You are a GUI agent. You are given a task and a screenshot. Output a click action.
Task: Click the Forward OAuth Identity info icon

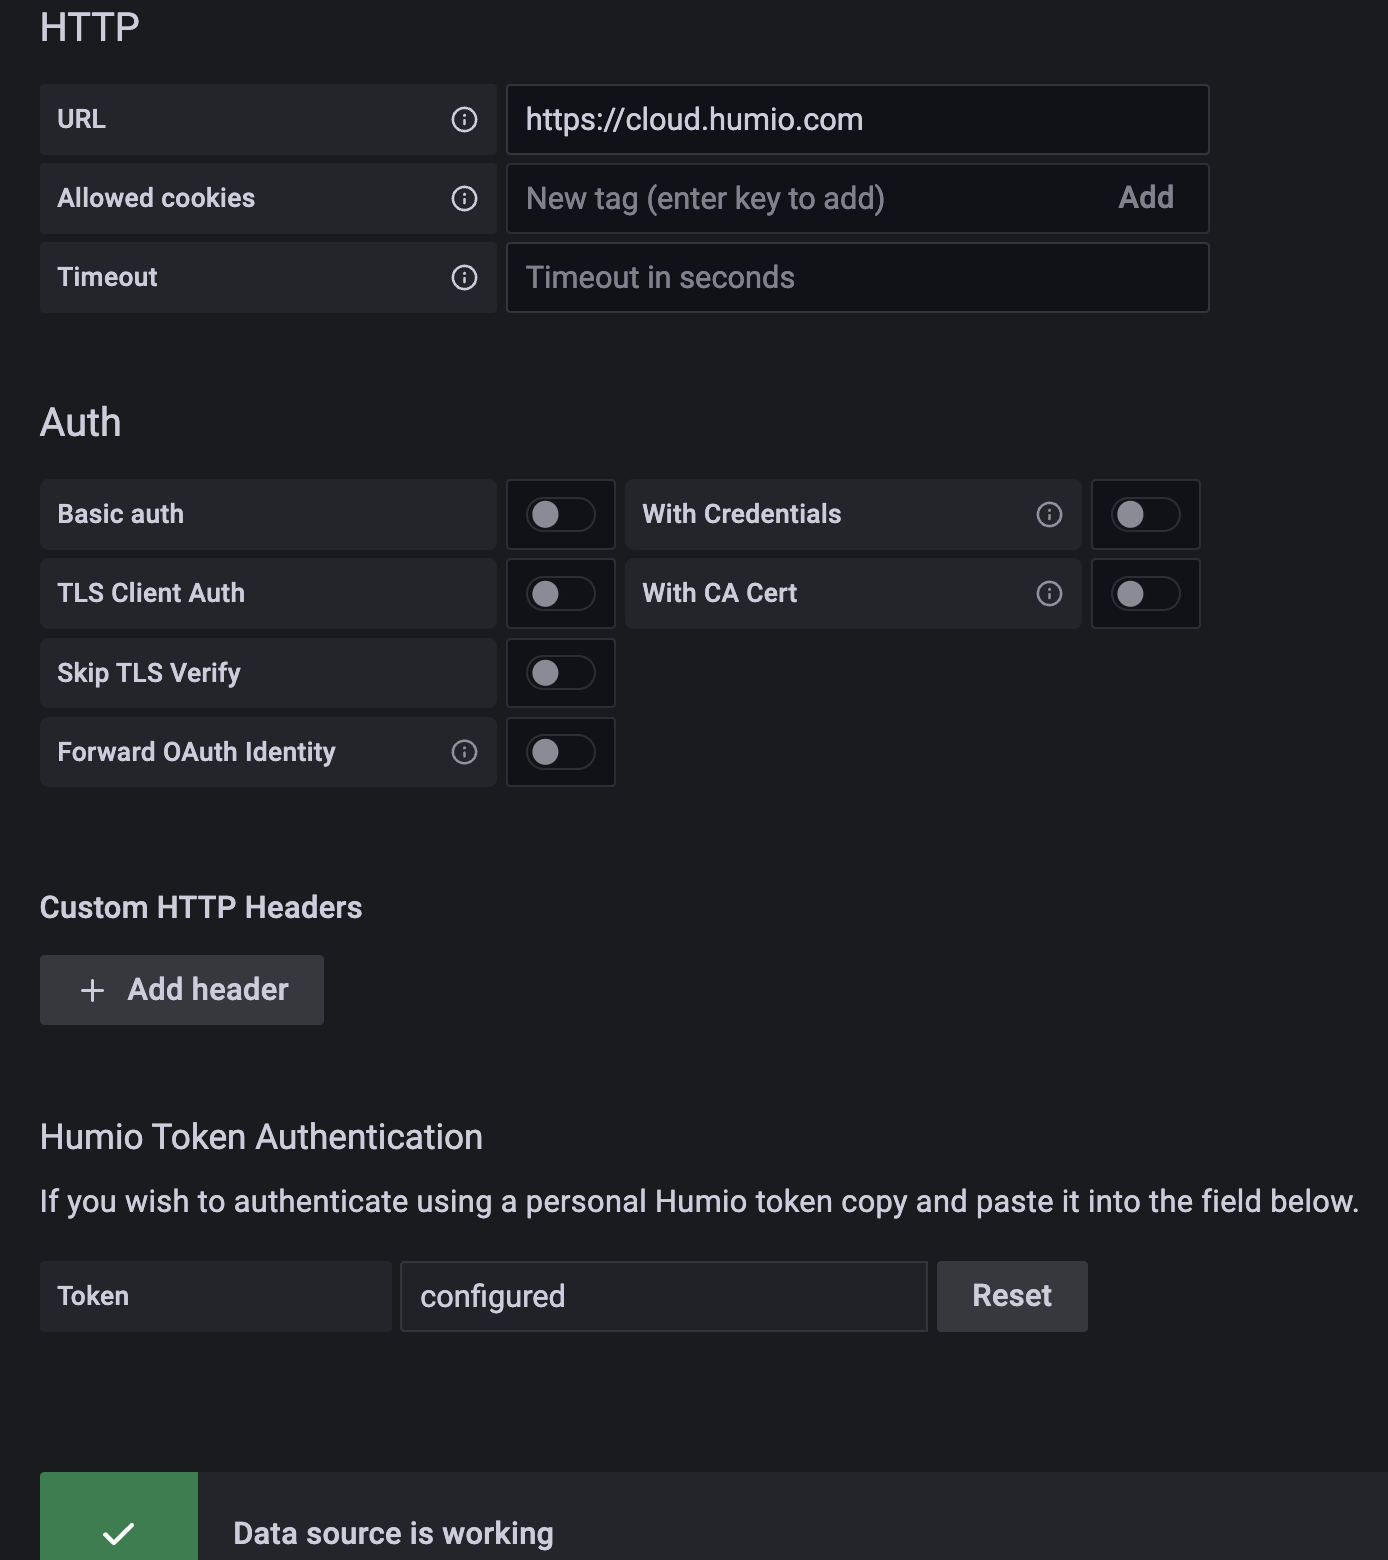[464, 752]
